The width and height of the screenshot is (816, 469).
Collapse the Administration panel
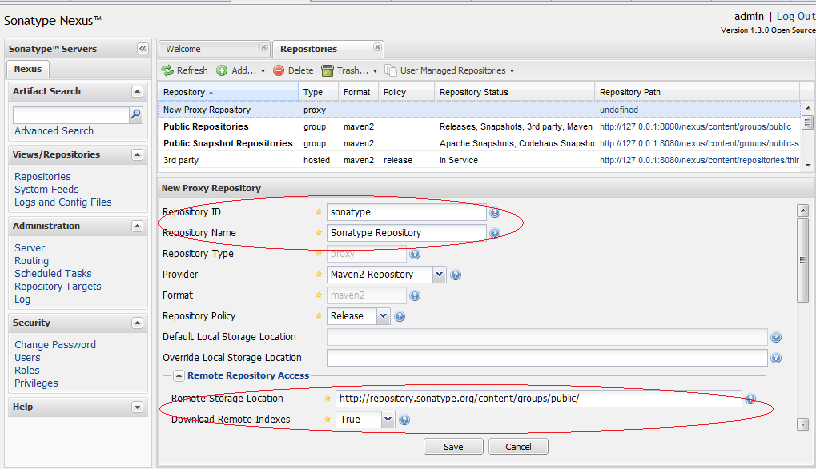click(137, 226)
